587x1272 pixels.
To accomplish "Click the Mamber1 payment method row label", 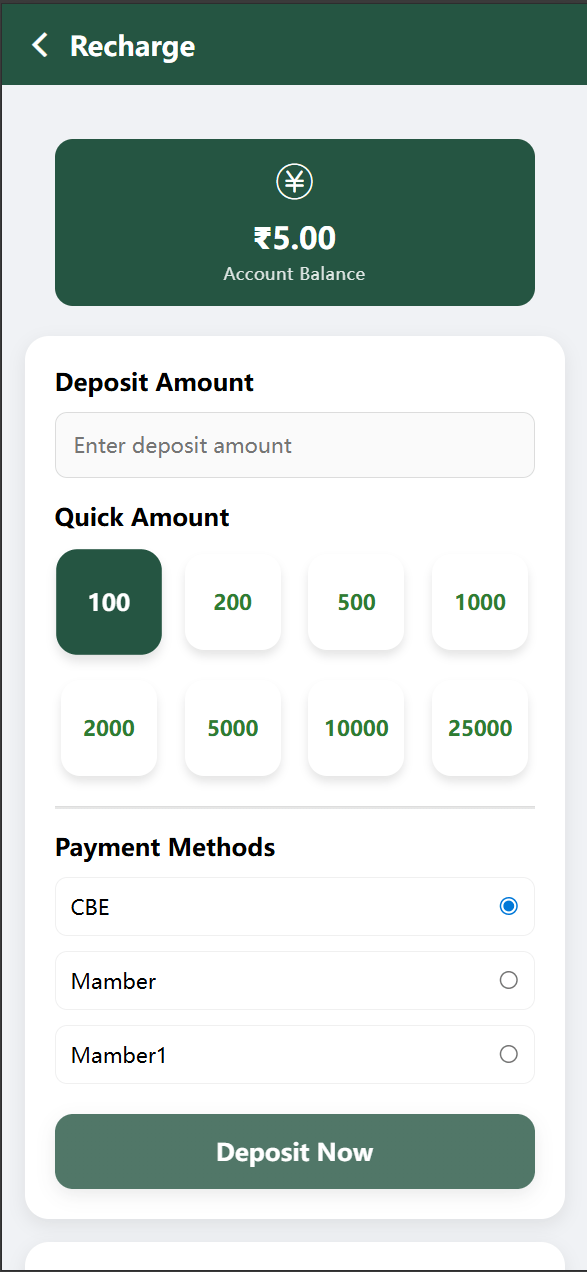I will [118, 1055].
